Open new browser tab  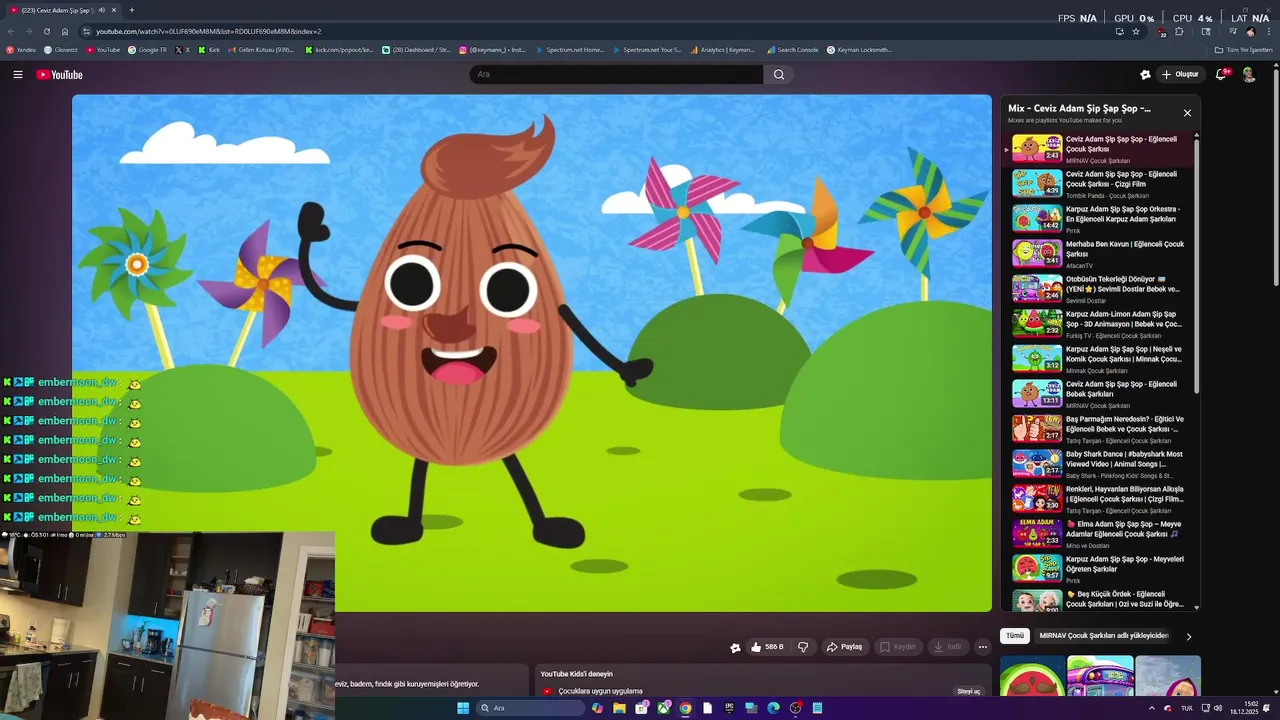[x=131, y=10]
